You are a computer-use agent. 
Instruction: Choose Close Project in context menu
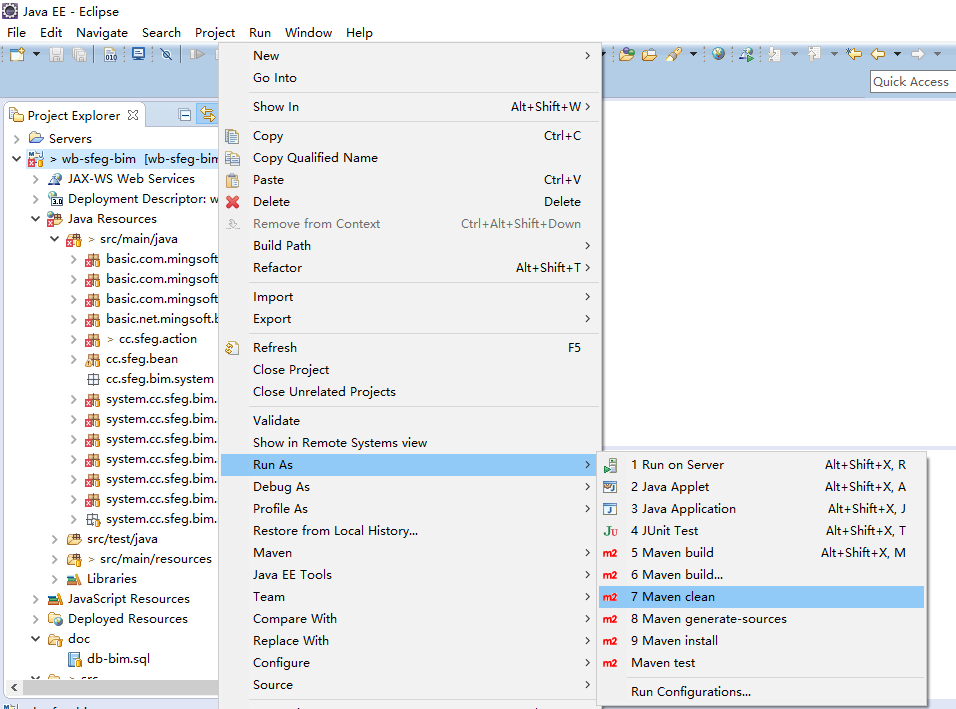tap(410, 370)
